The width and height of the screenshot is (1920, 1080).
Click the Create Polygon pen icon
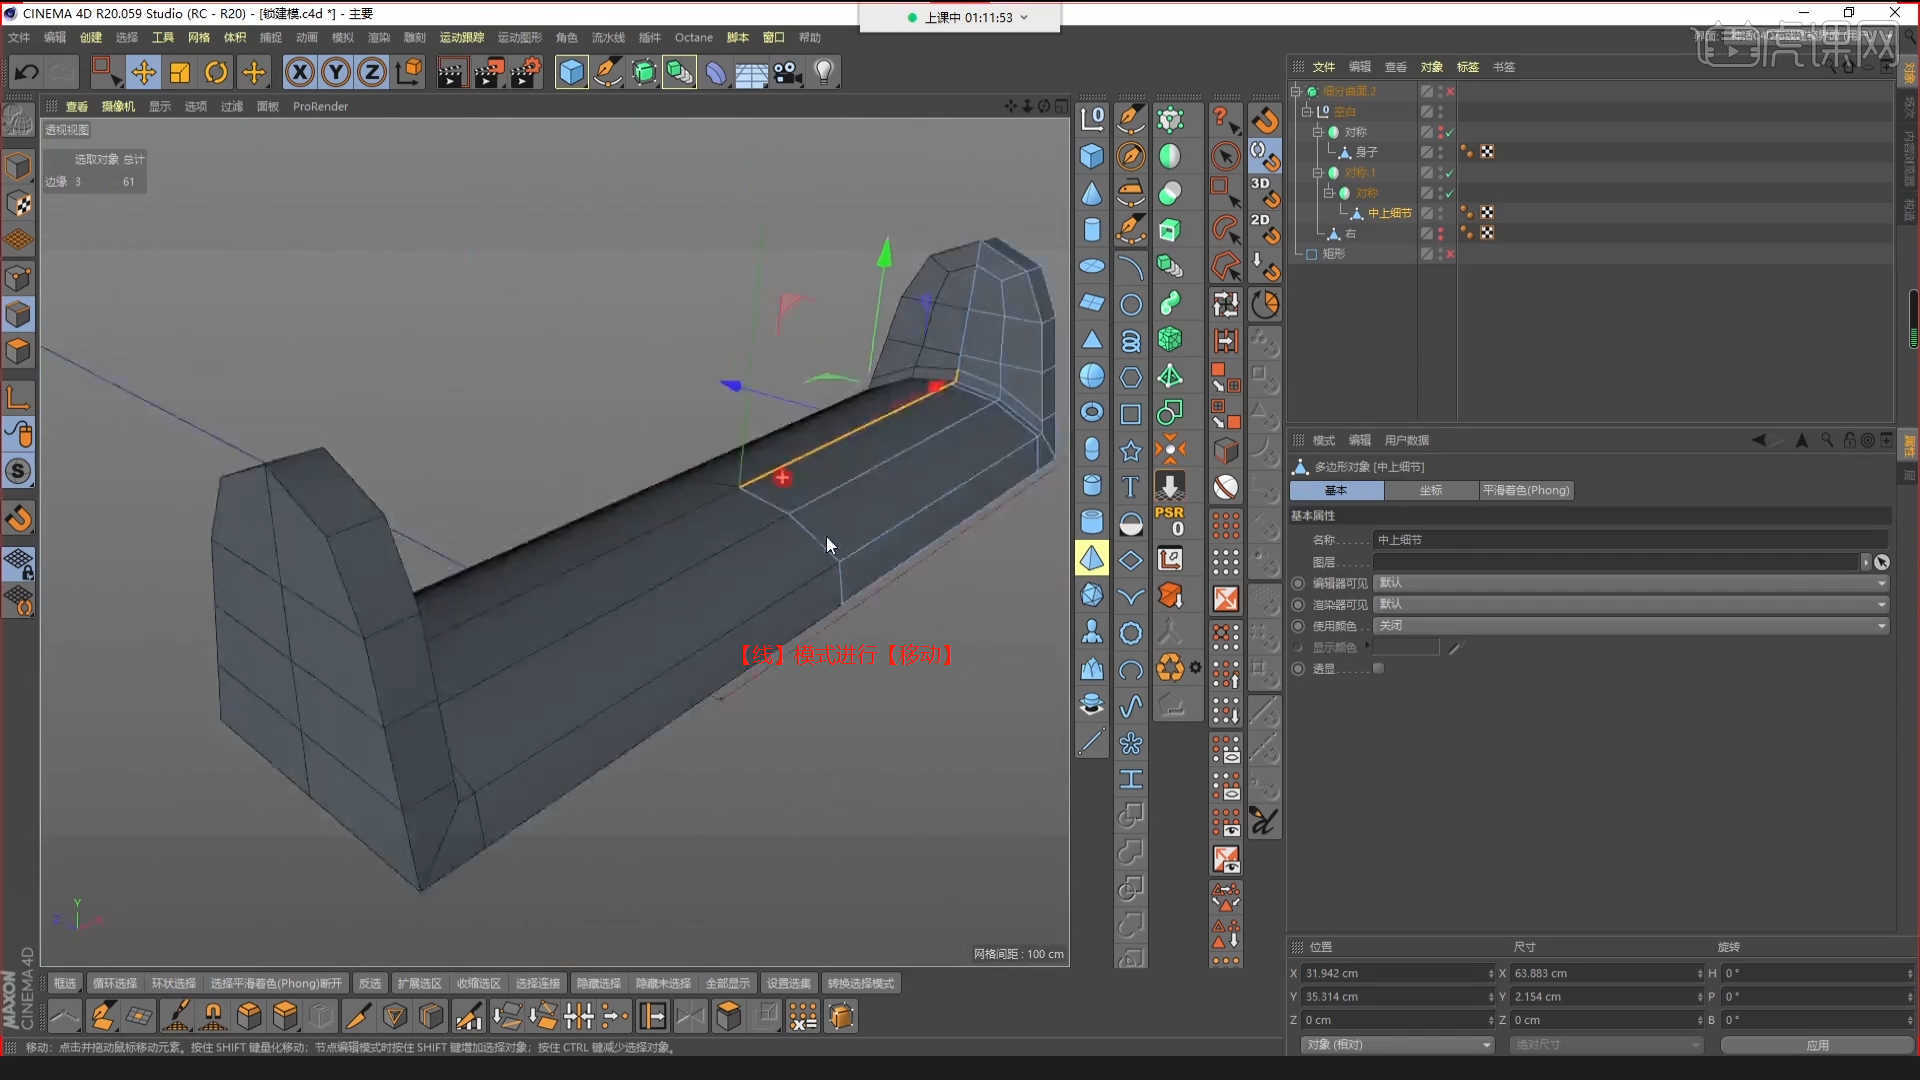(x=102, y=1016)
